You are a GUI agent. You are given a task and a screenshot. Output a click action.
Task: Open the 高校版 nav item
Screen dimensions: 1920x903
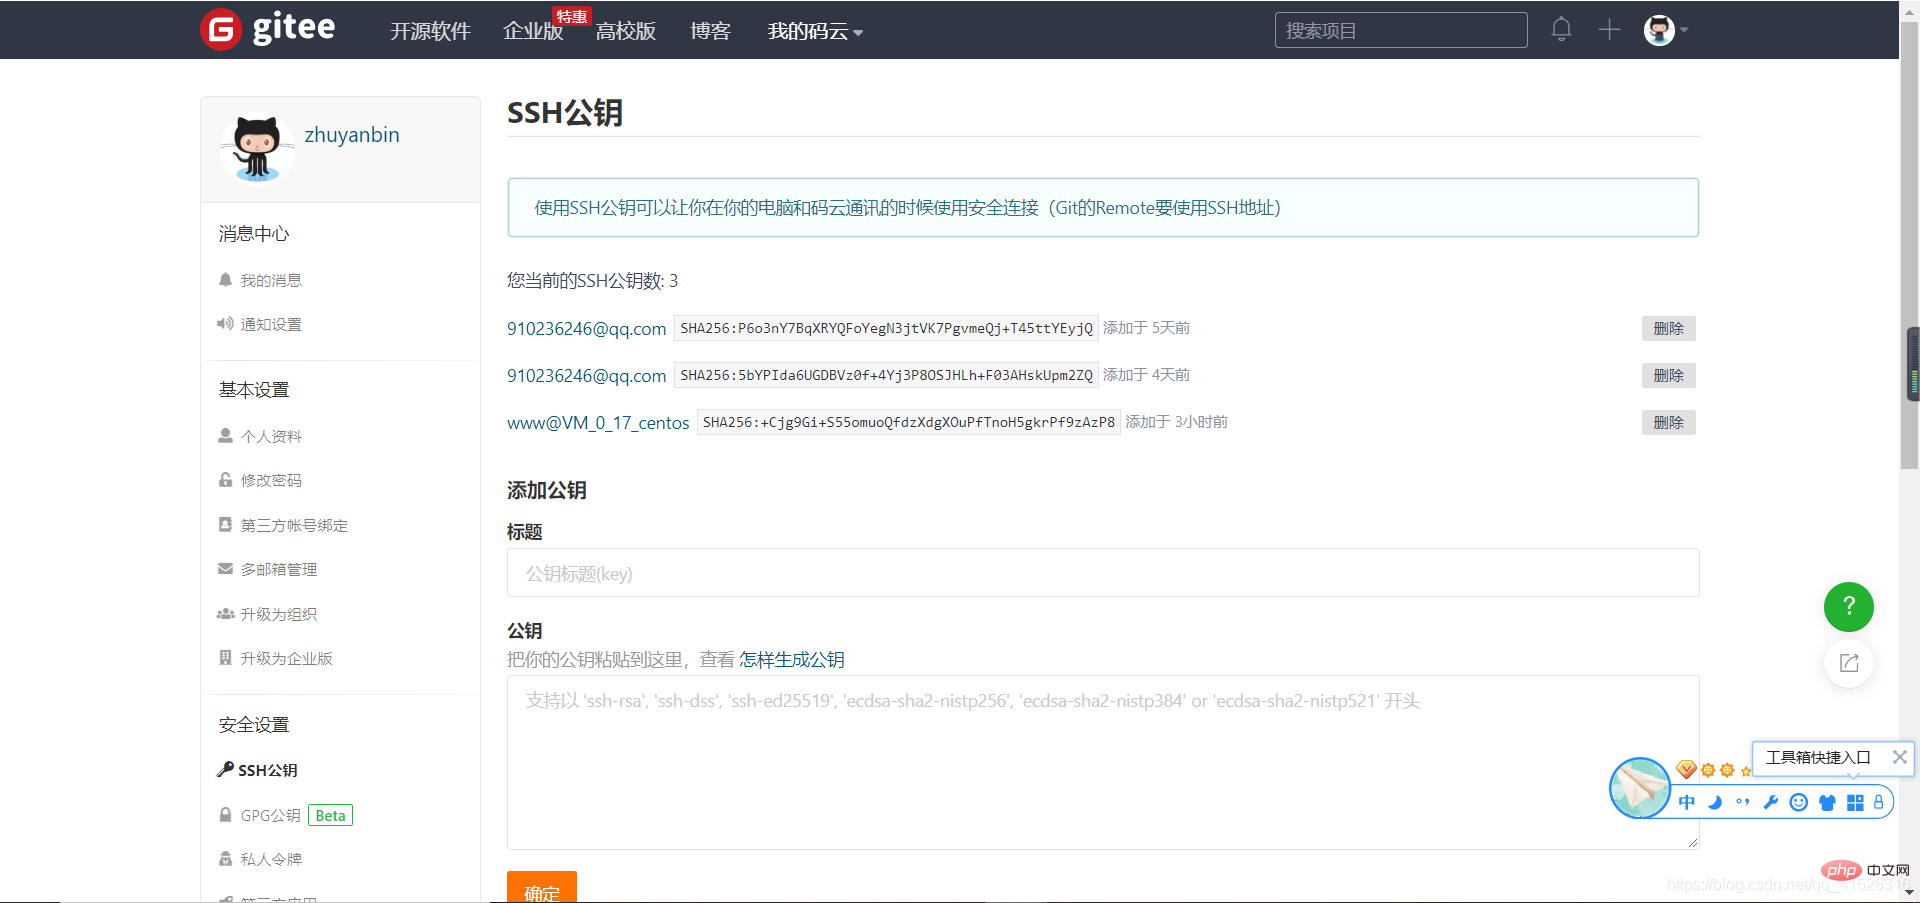(x=626, y=31)
